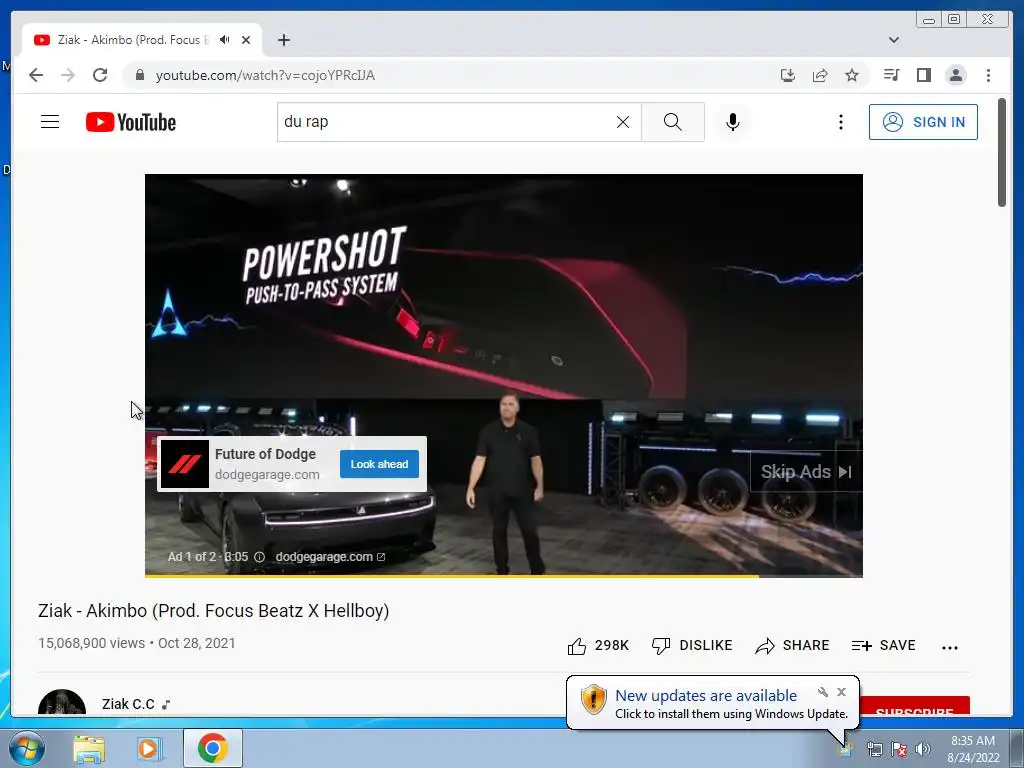Share this page from address bar

coord(820,75)
